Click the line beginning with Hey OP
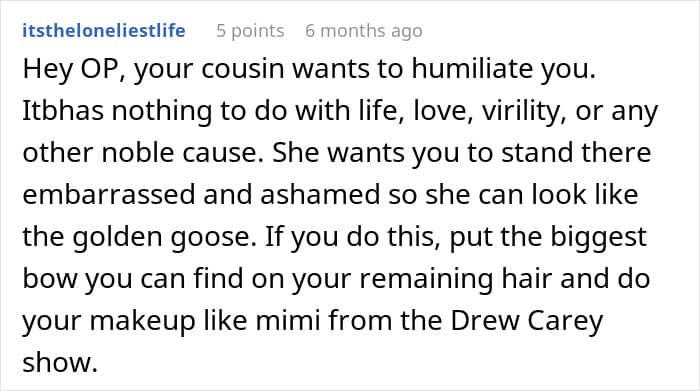Screen dimensions: 700x391 pyautogui.click(x=309, y=69)
